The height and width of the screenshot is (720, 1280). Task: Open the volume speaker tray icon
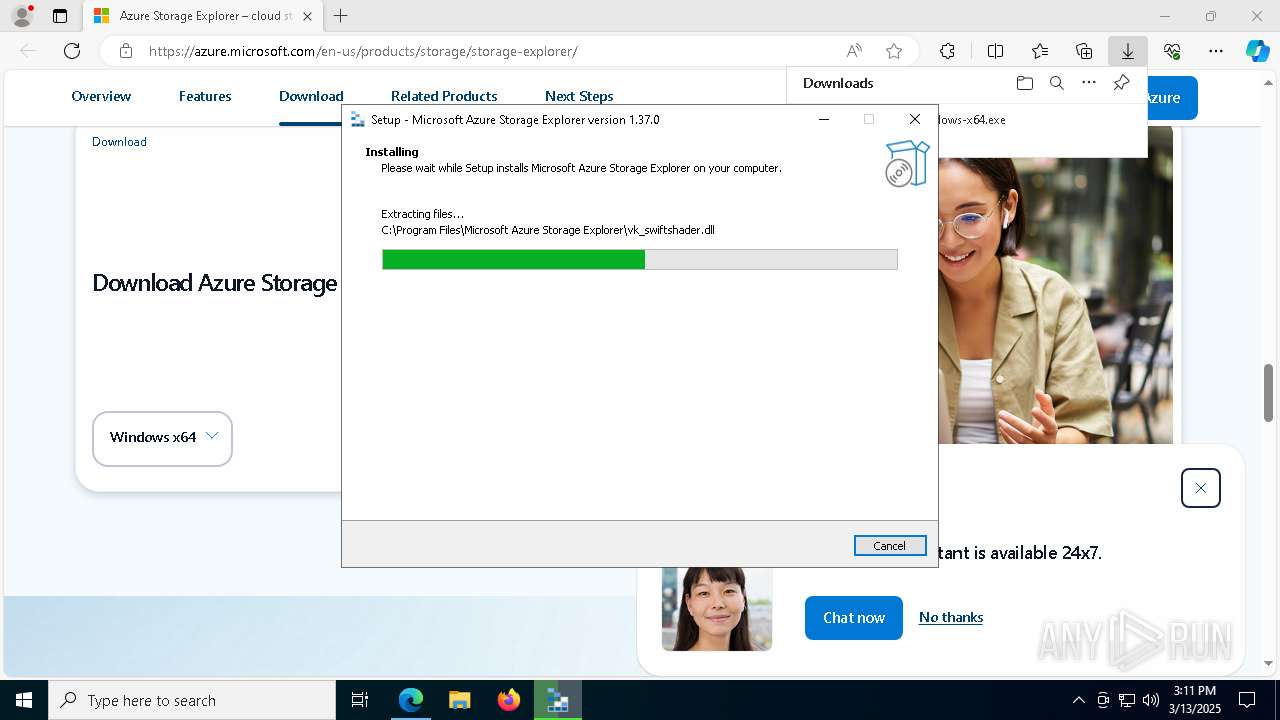click(1151, 700)
